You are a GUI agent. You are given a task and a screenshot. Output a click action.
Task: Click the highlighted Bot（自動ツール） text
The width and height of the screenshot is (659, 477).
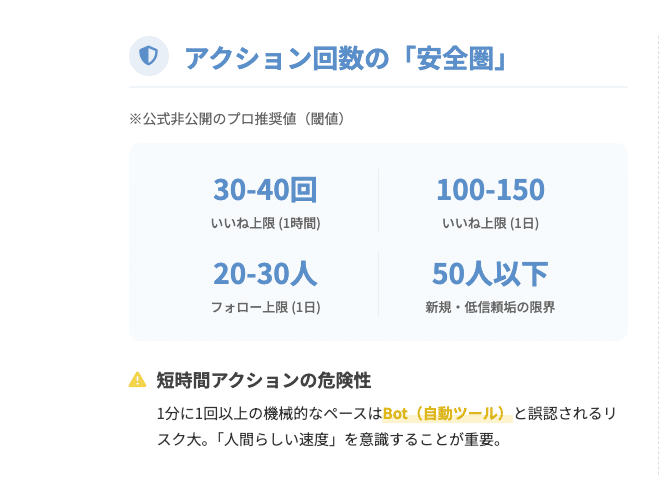[446, 413]
